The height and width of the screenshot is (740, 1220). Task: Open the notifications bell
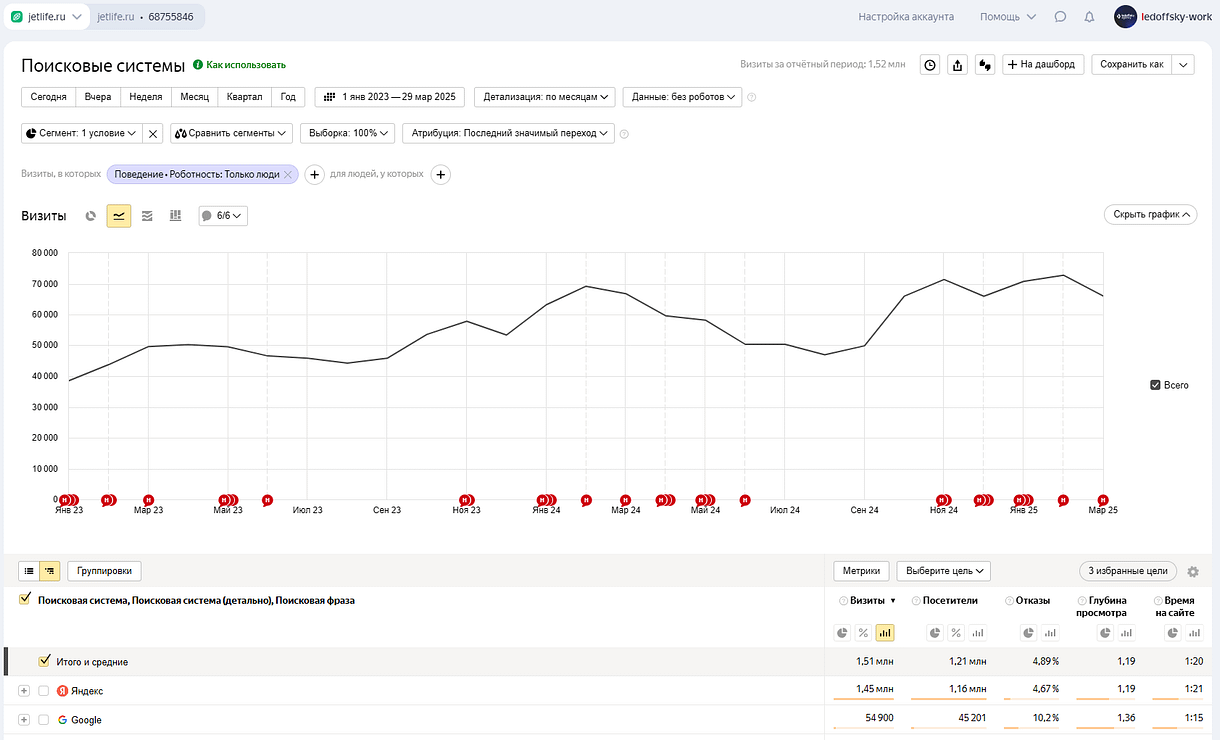[1089, 17]
